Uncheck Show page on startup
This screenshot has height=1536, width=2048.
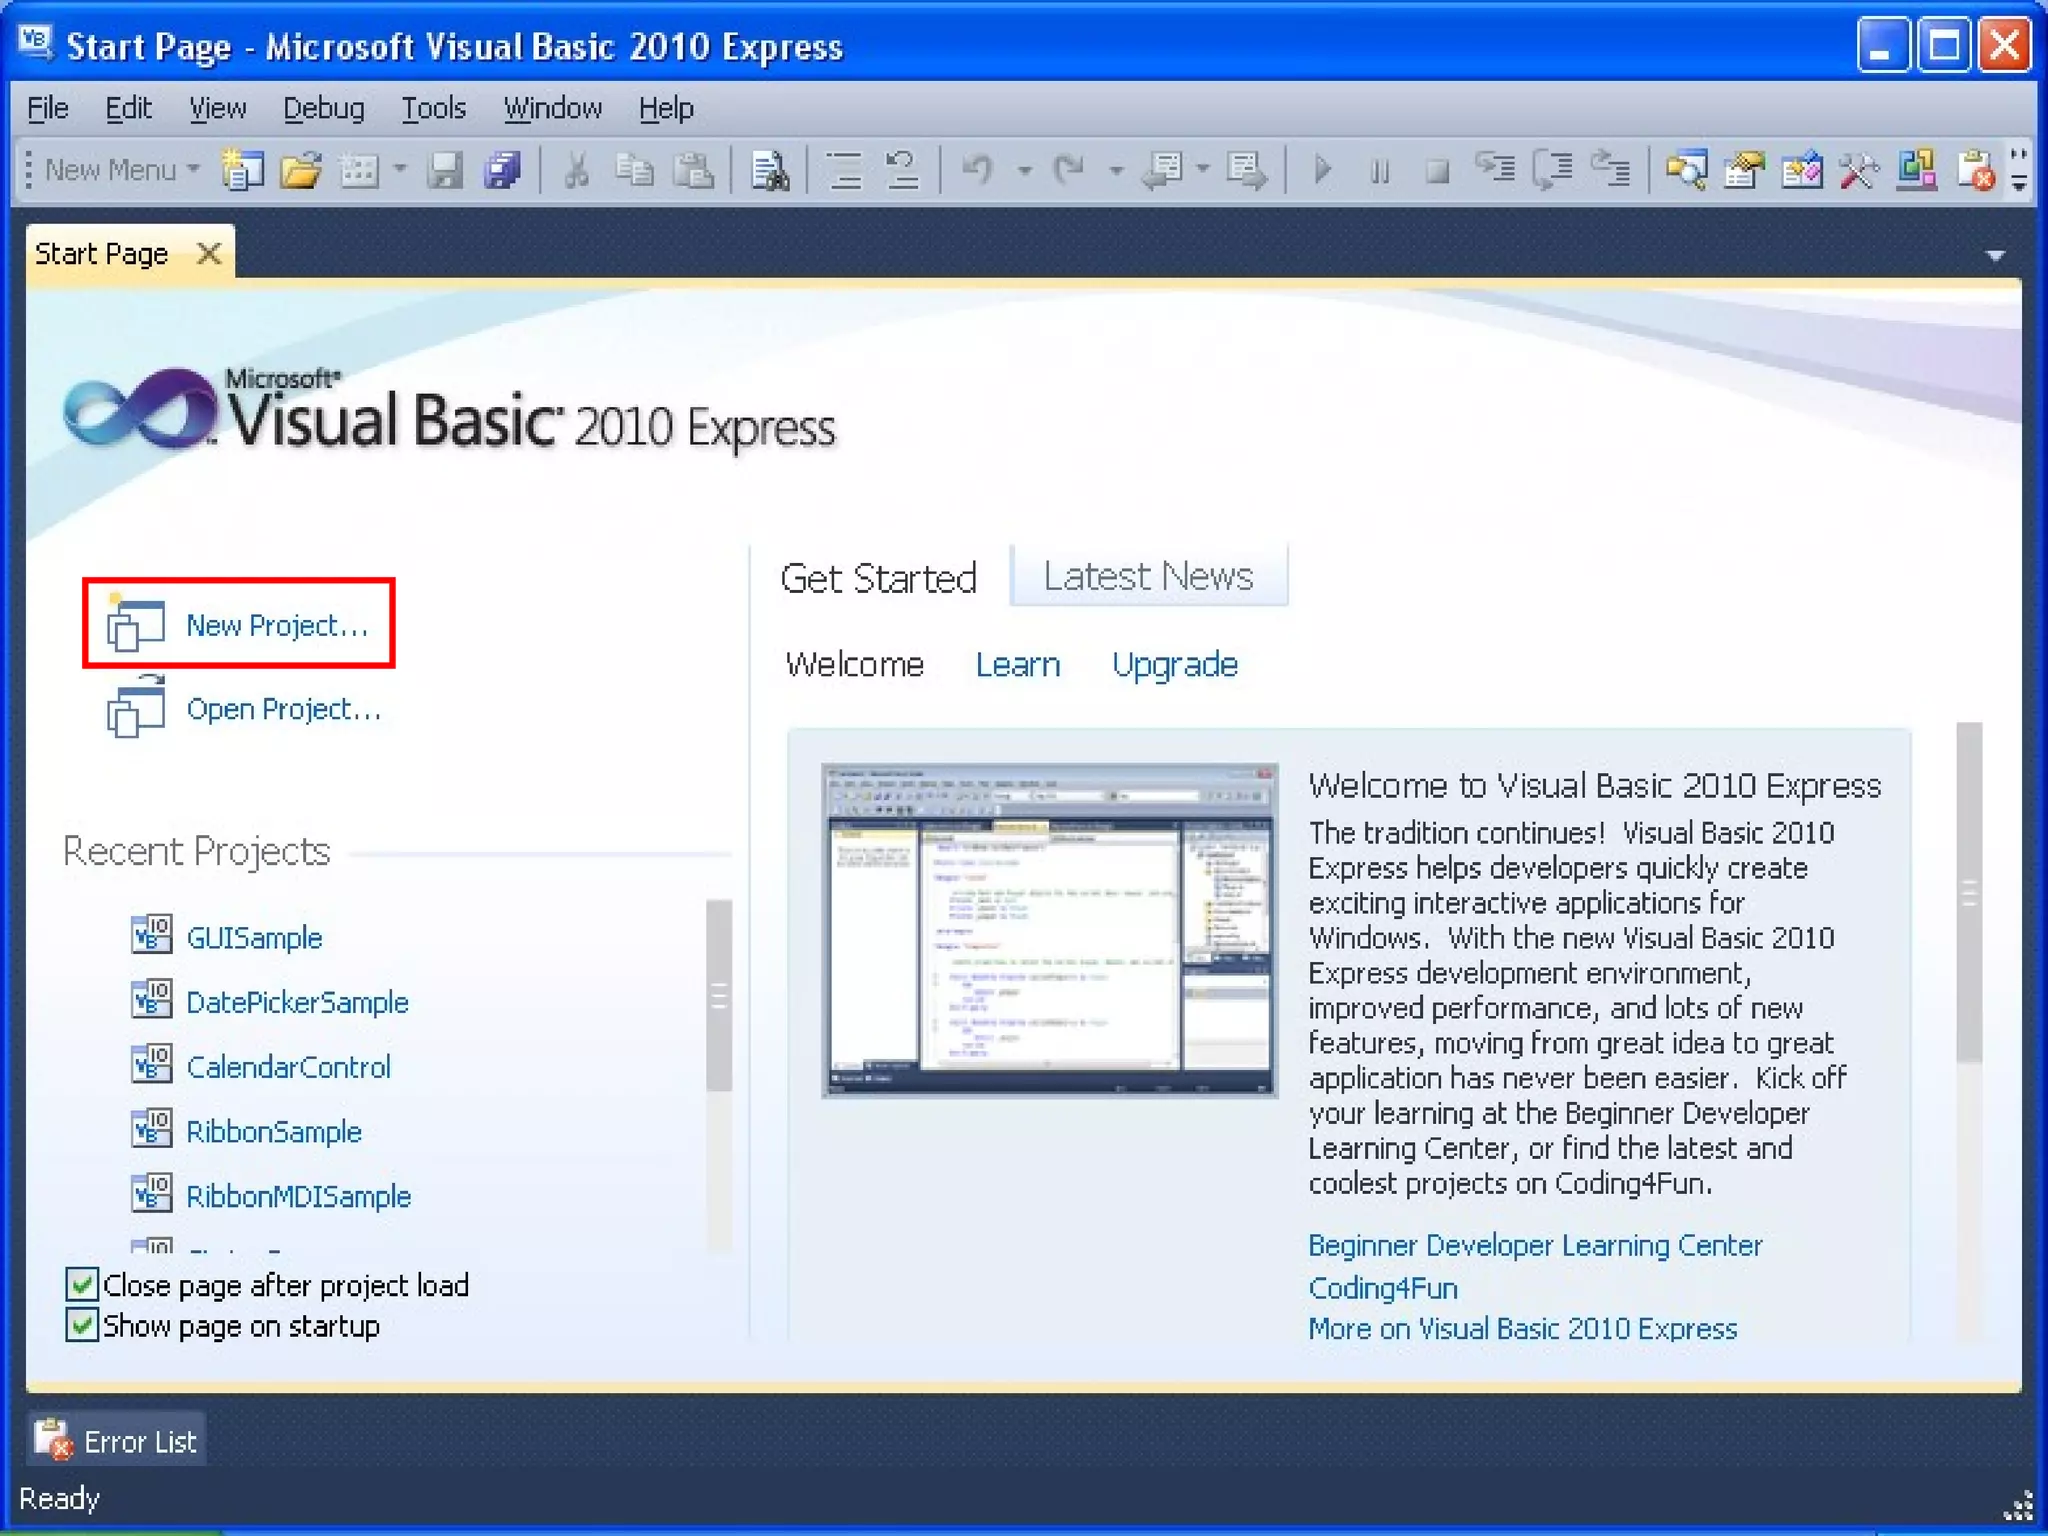coord(82,1325)
